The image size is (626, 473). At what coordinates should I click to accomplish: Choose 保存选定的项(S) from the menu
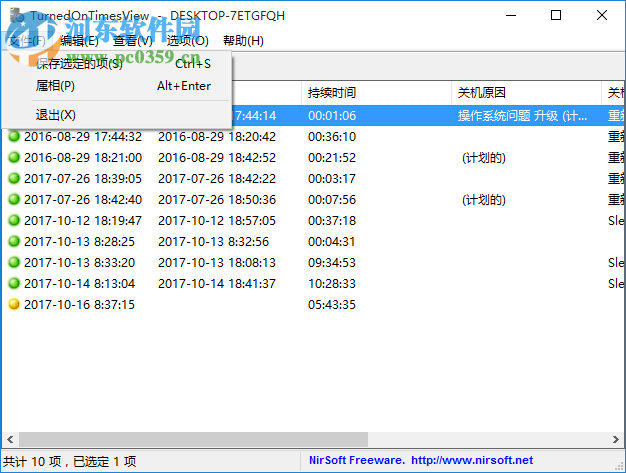(x=117, y=64)
